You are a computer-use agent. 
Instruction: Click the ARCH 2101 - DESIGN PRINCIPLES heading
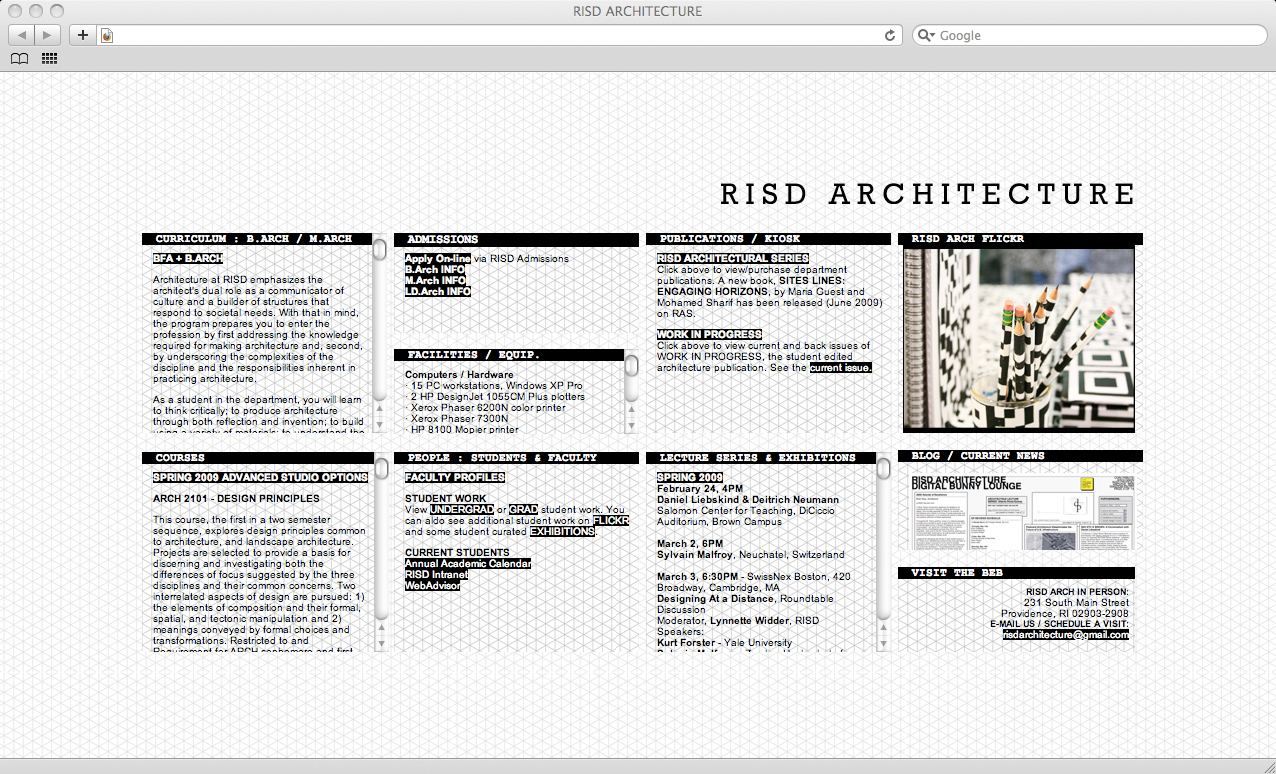(x=236, y=498)
